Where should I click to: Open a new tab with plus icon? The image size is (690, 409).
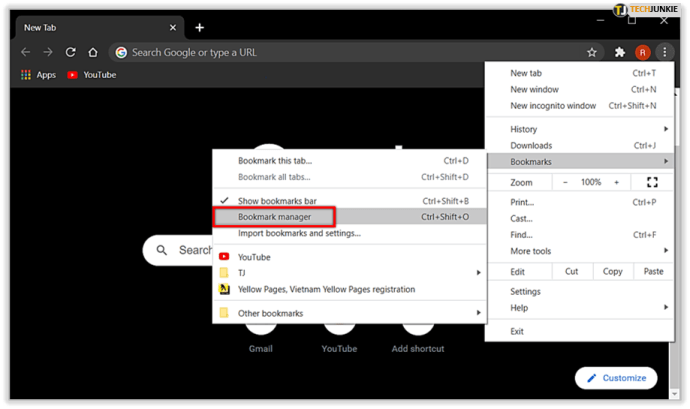(x=199, y=28)
